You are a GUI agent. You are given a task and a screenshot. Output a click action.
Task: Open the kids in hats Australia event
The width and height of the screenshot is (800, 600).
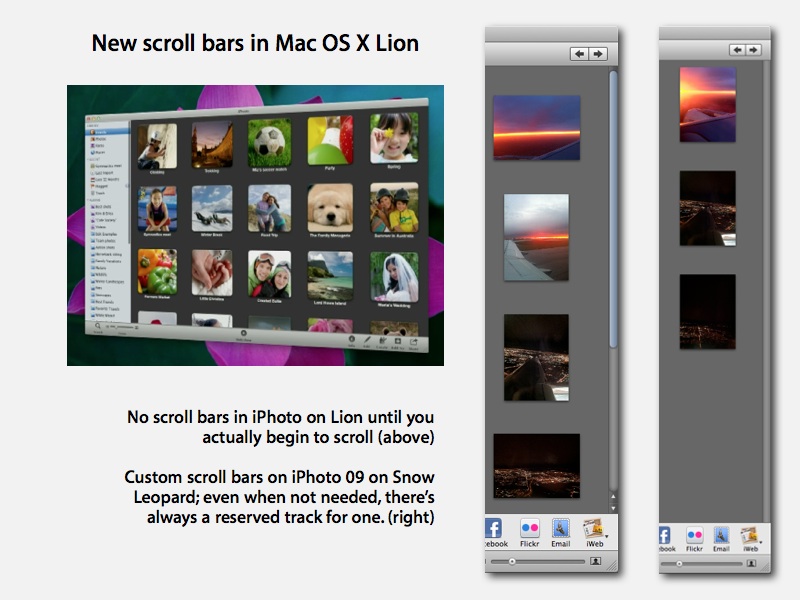[394, 208]
